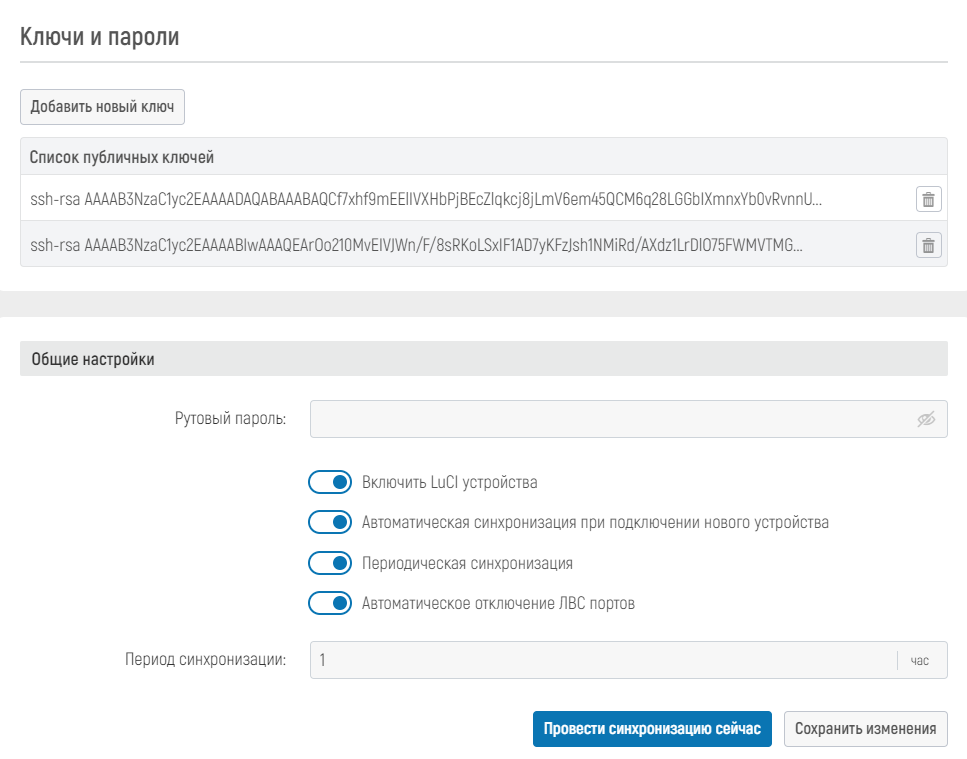The width and height of the screenshot is (967, 759).
Task: Disable automatic sync on new device connection
Action: click(x=331, y=523)
